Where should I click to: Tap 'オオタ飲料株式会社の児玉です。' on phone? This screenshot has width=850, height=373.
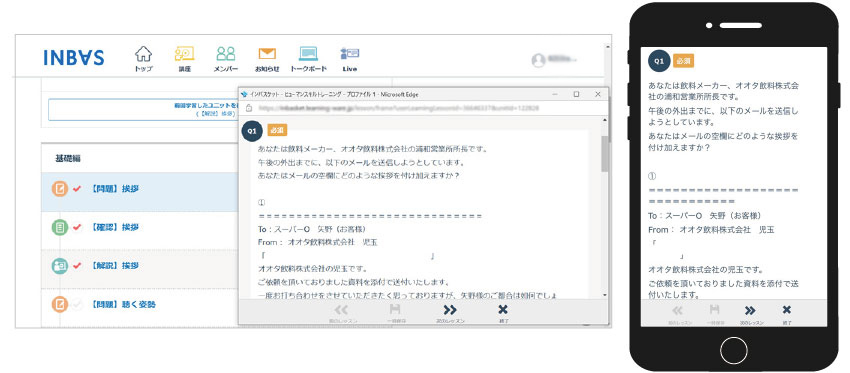pyautogui.click(x=706, y=269)
